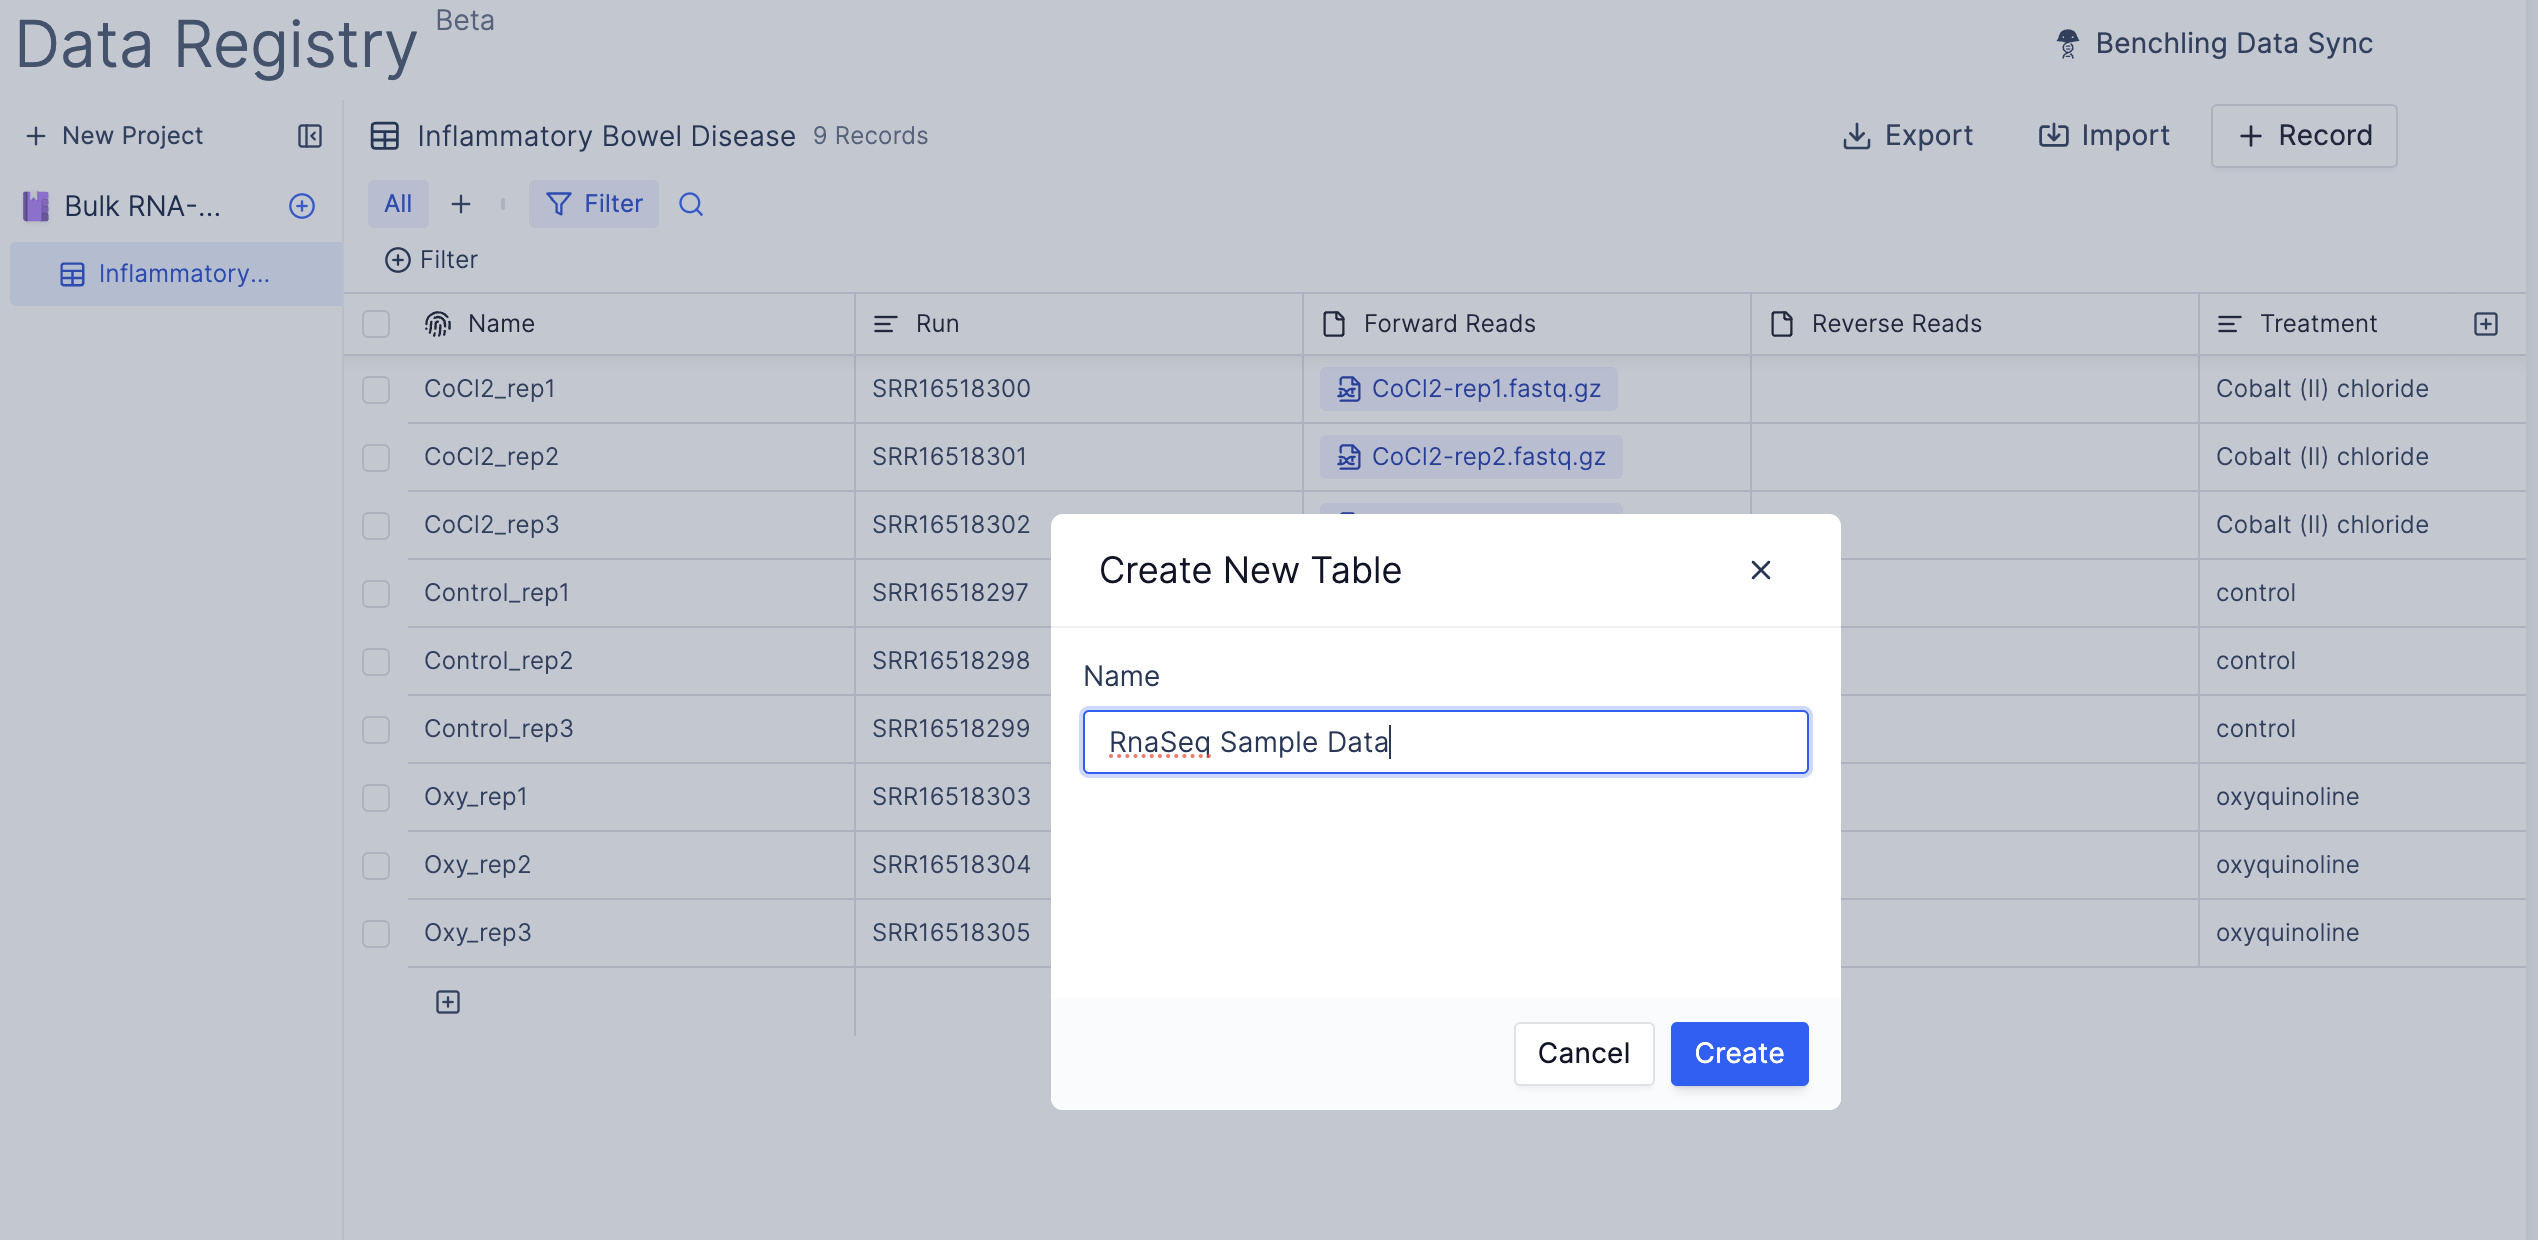Click the plus icon next to All

click(460, 204)
